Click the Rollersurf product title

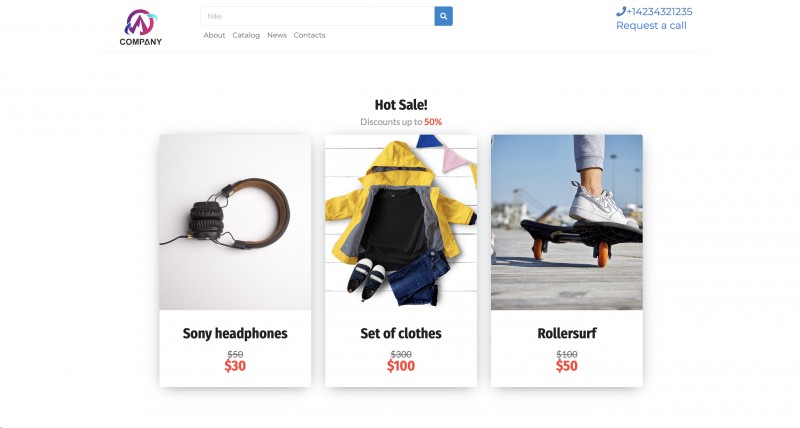pos(567,334)
